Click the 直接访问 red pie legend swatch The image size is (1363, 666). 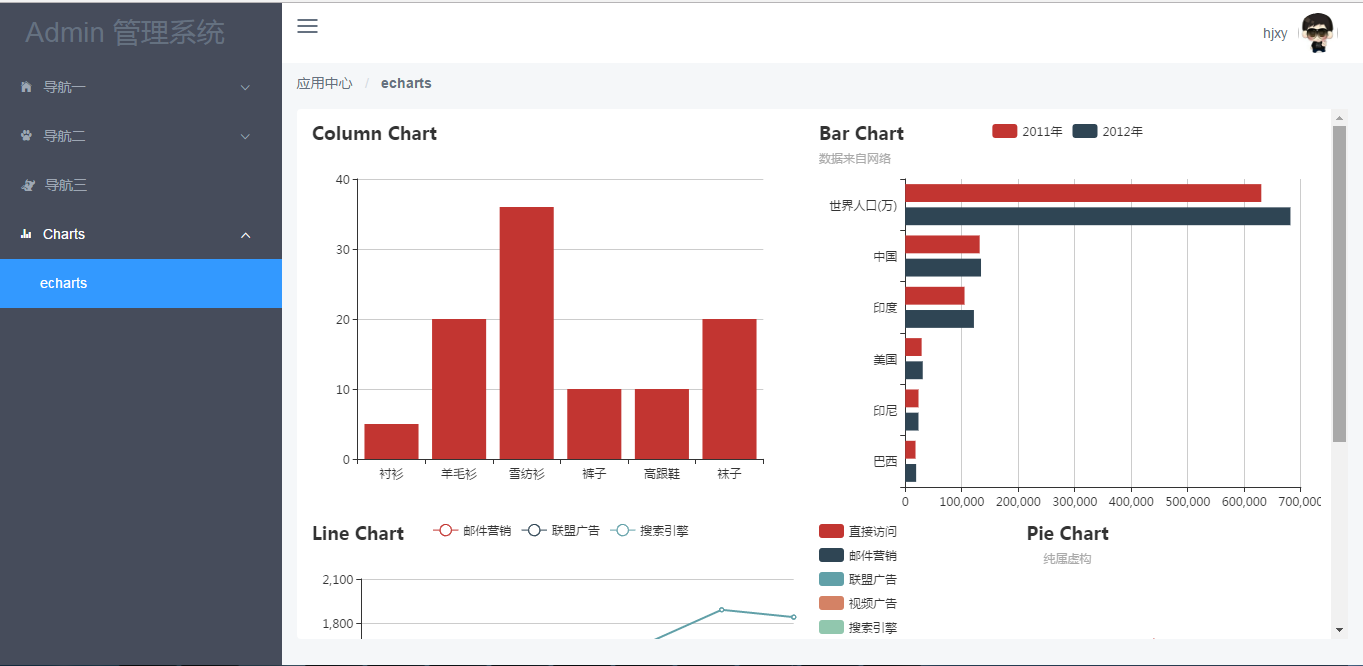click(x=831, y=531)
